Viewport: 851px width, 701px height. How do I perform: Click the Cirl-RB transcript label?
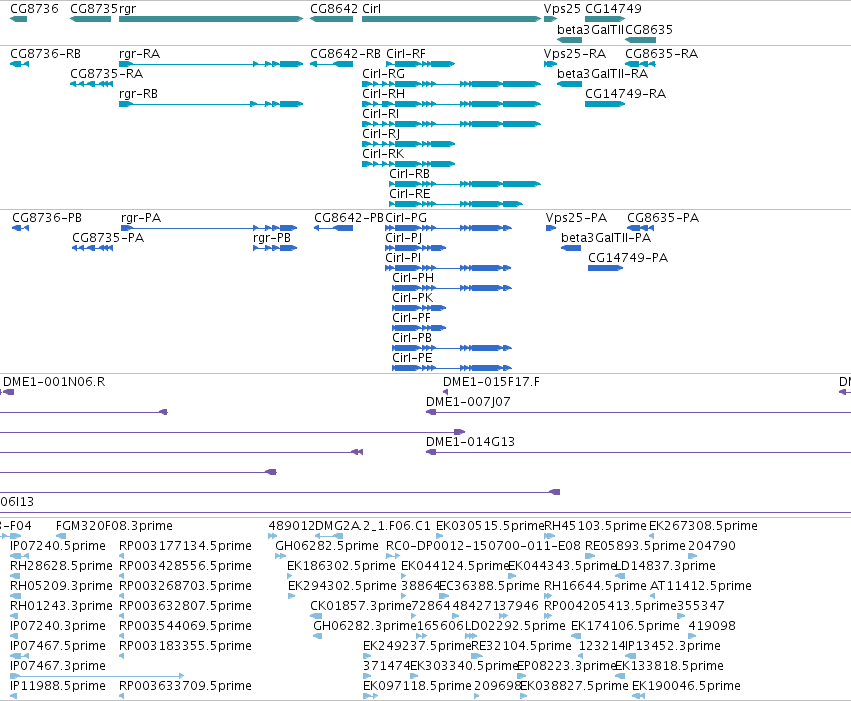tap(409, 174)
